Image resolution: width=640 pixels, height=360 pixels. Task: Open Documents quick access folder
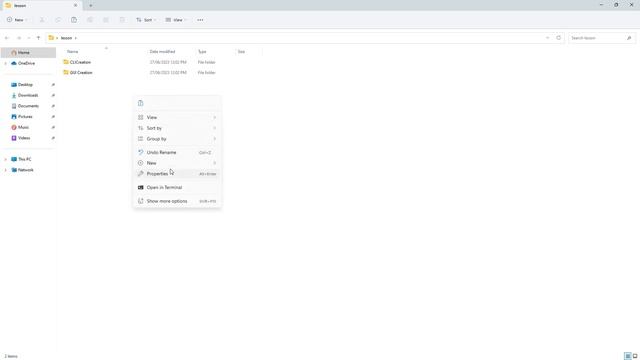[x=28, y=106]
